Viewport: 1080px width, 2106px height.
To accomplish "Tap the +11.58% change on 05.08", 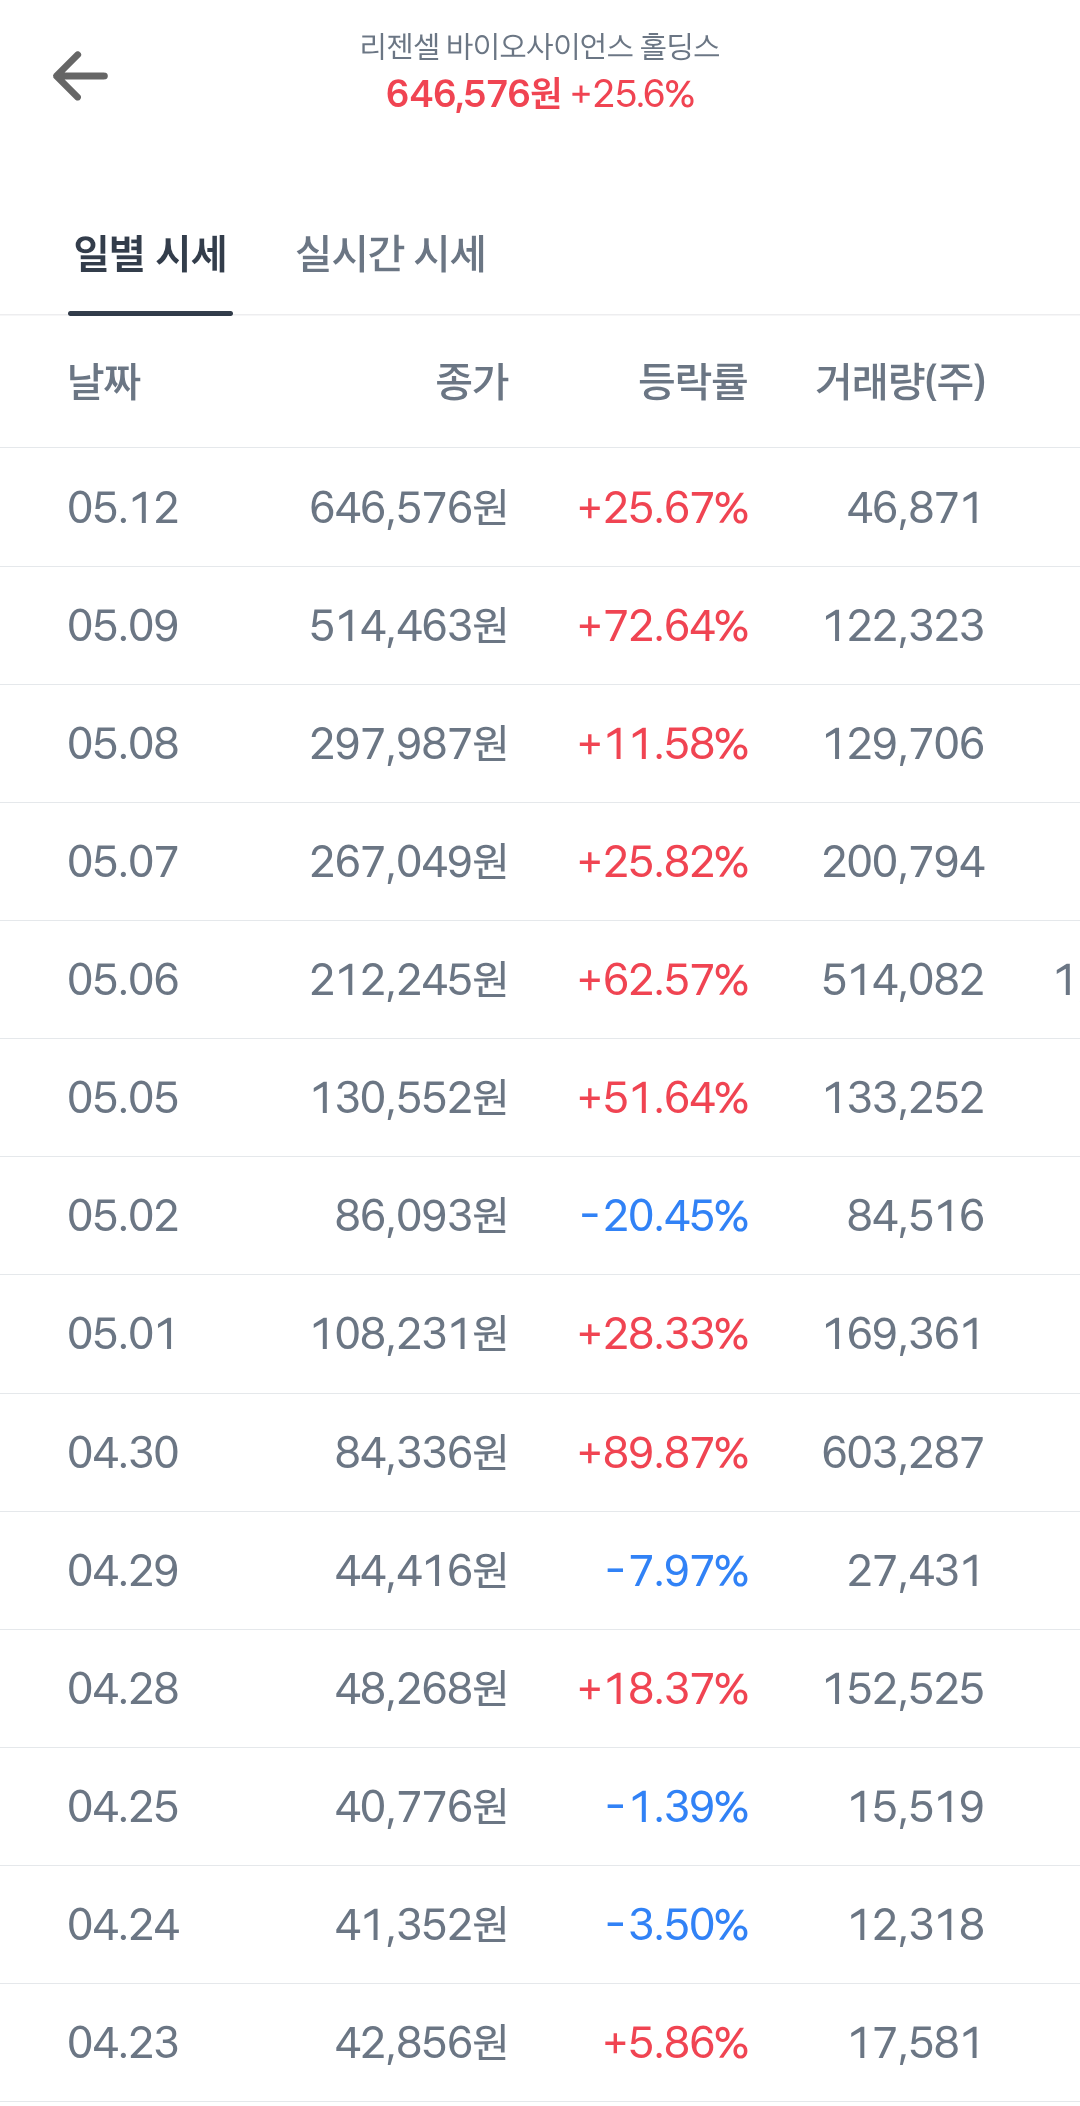I will click(663, 744).
